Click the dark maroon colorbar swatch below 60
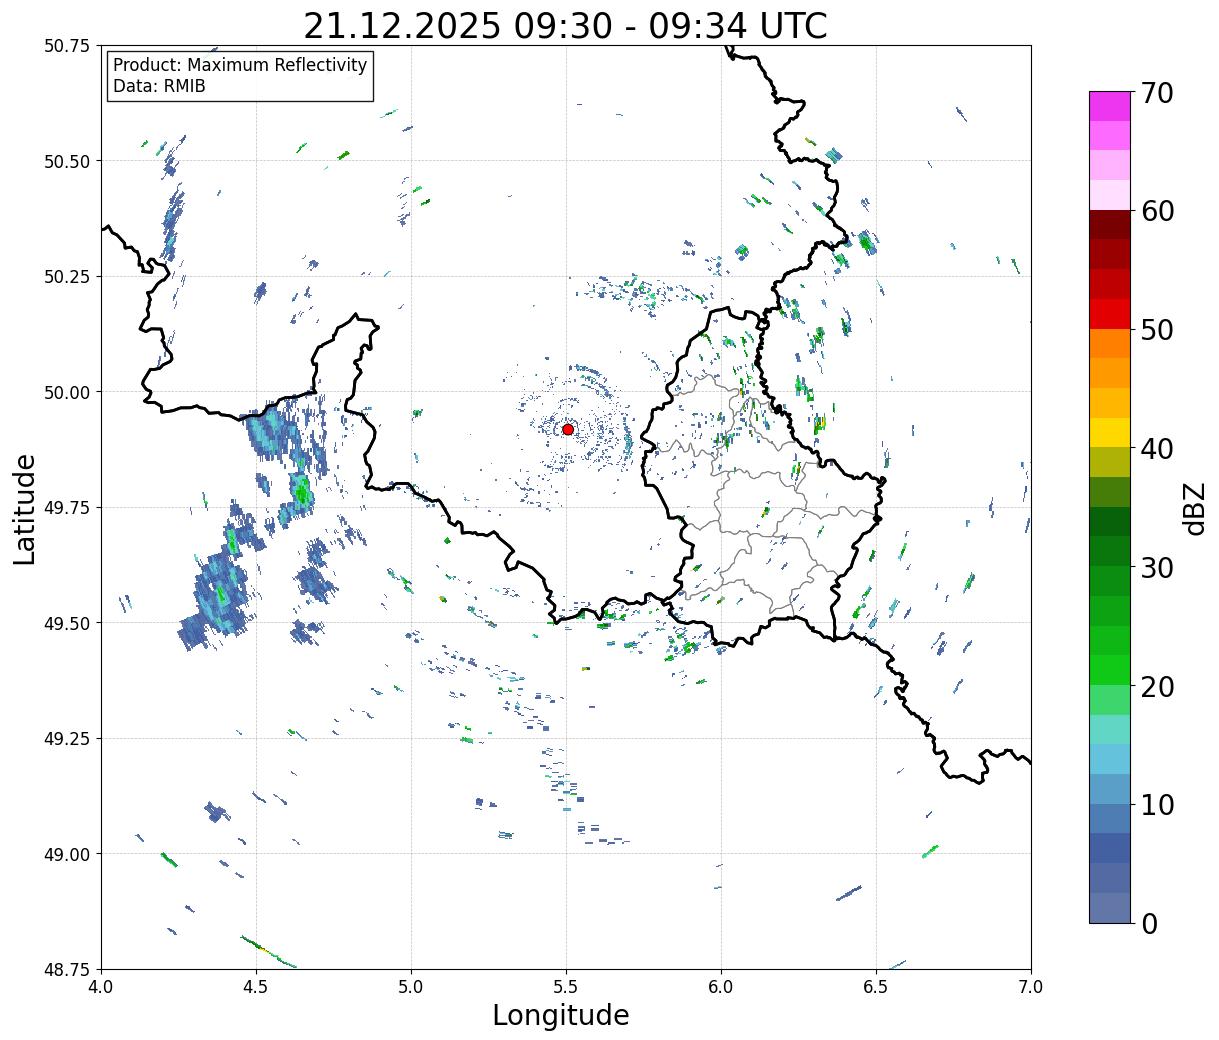This screenshot has height=1040, width=1219. (x=1110, y=225)
